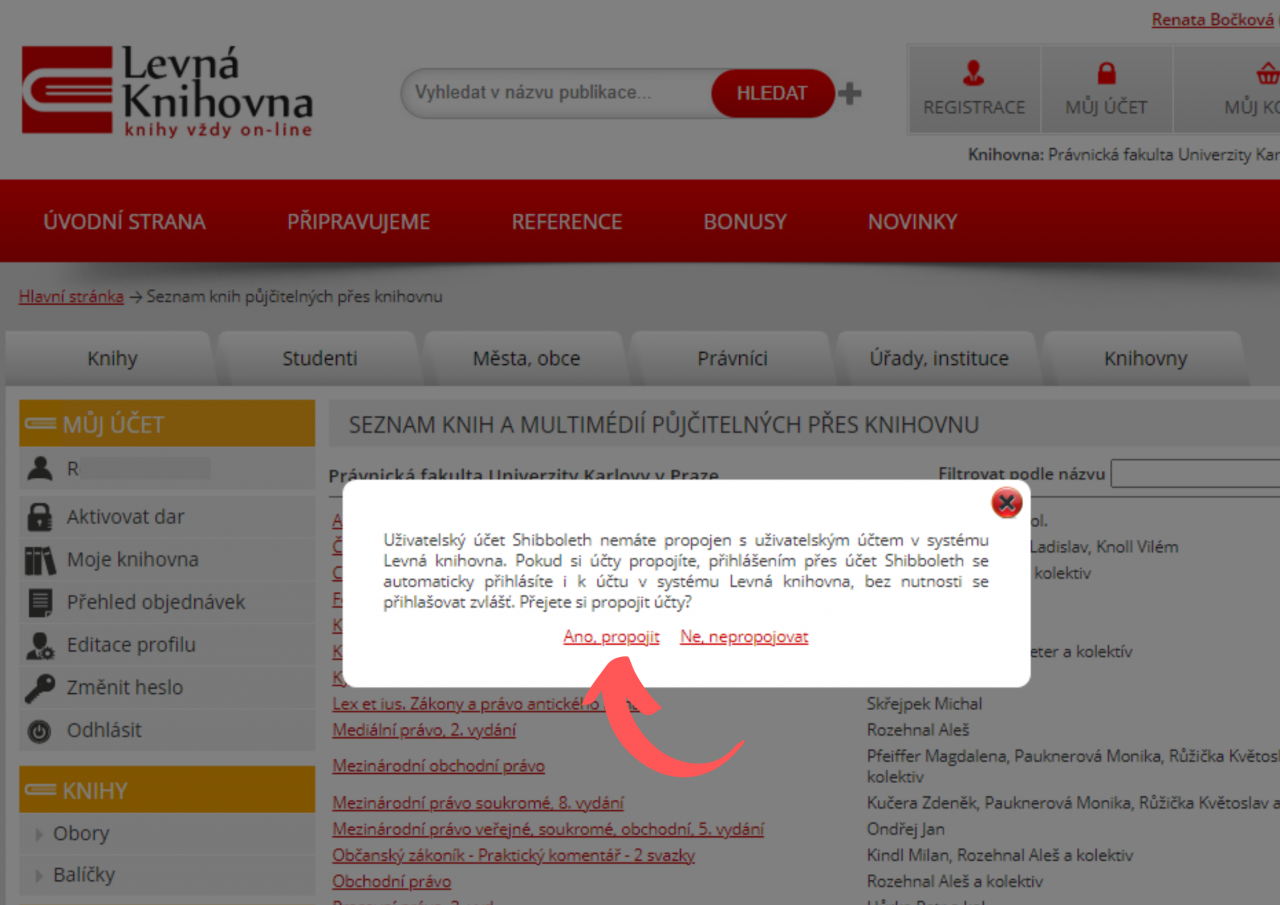Click the power icon for Odhlásit
The height and width of the screenshot is (905, 1280).
40,731
